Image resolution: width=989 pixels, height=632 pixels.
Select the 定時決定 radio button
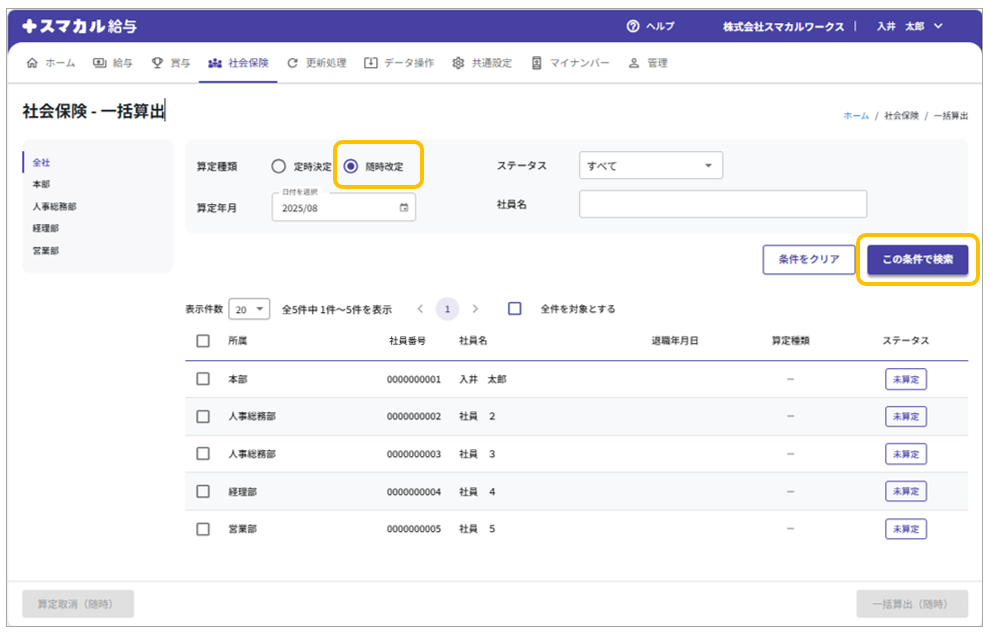coord(279,167)
